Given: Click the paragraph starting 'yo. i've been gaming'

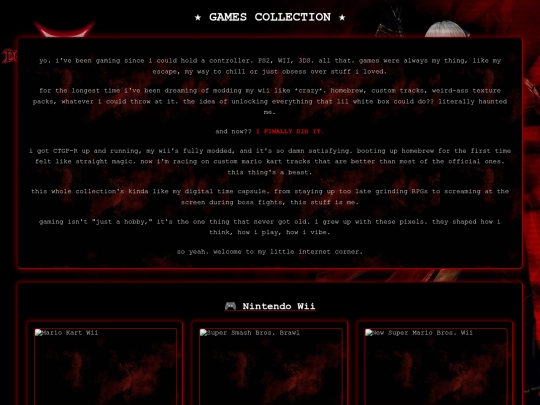Looking at the screenshot, I should click(270, 66).
